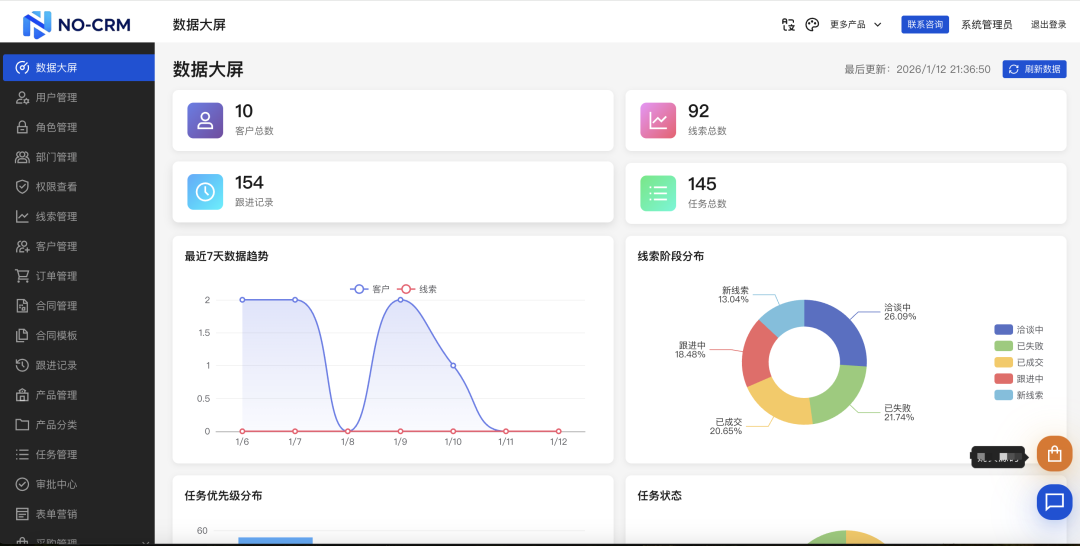The image size is (1080, 546).
Task: Click the NO-CRM logo icon
Action: point(37,25)
